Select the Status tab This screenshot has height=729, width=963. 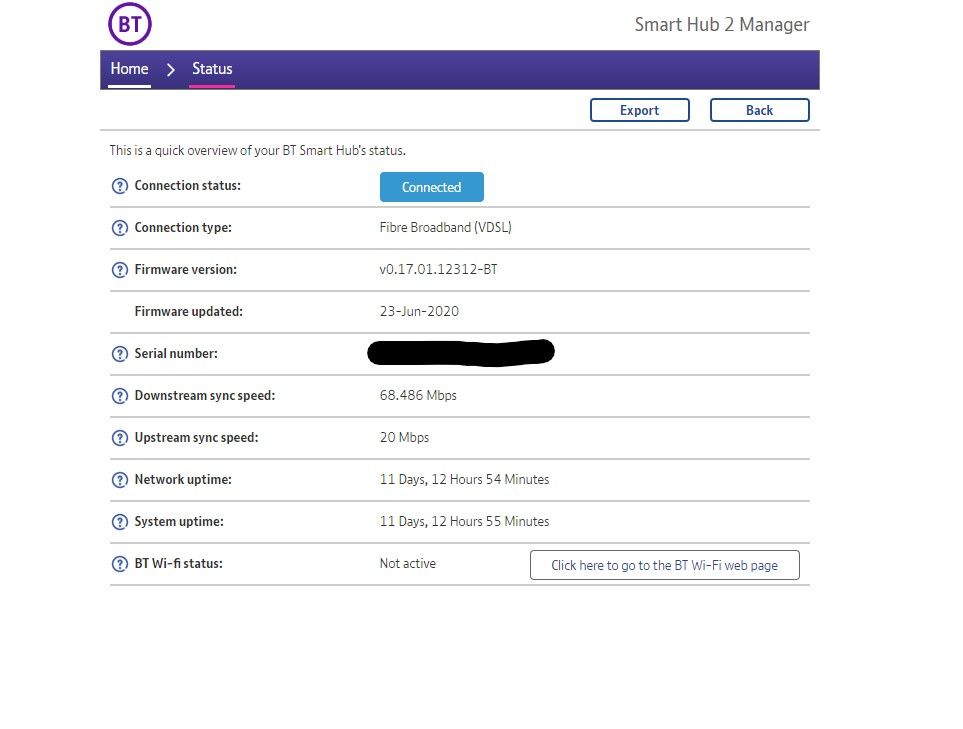coord(212,69)
